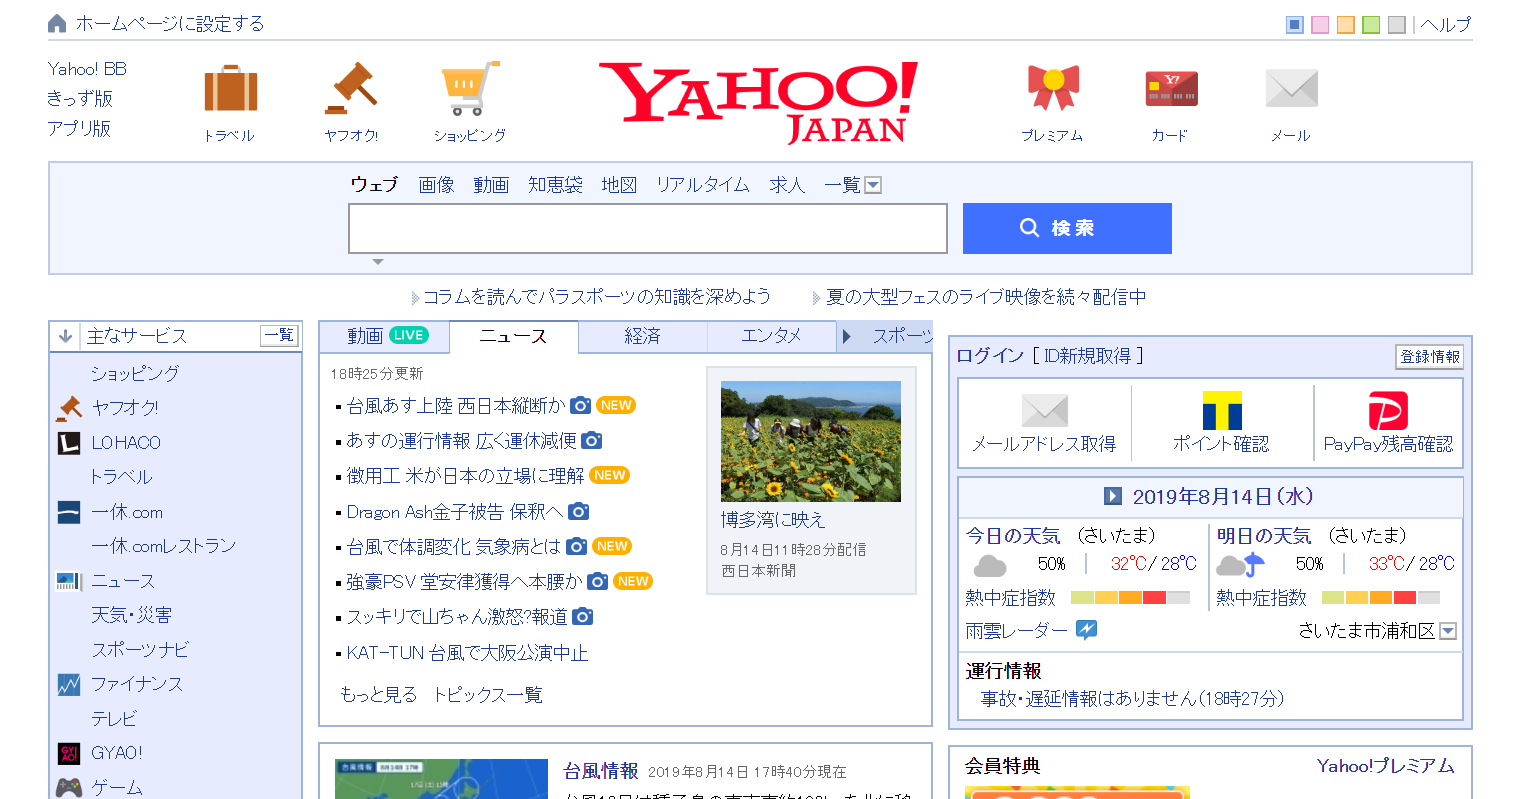1531x799 pixels.
Task: Select the orange theme color swatch
Action: (x=1346, y=24)
